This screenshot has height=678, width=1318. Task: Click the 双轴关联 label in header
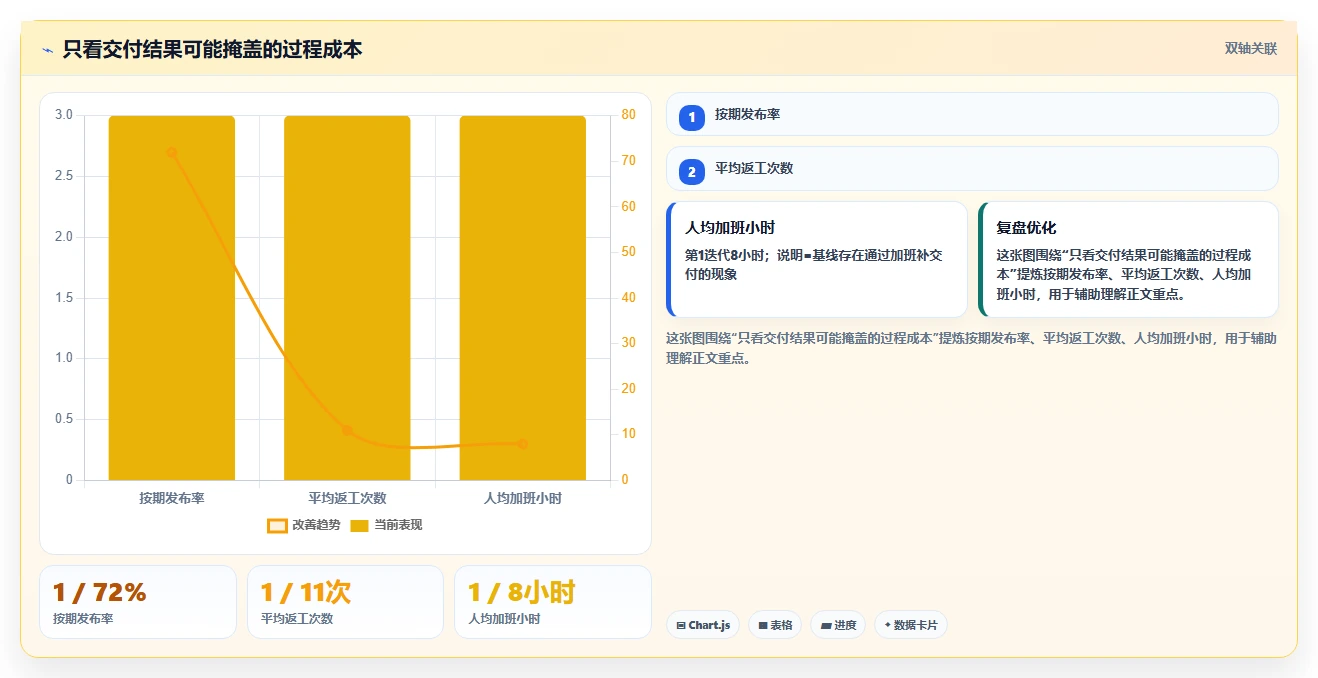1251,48
